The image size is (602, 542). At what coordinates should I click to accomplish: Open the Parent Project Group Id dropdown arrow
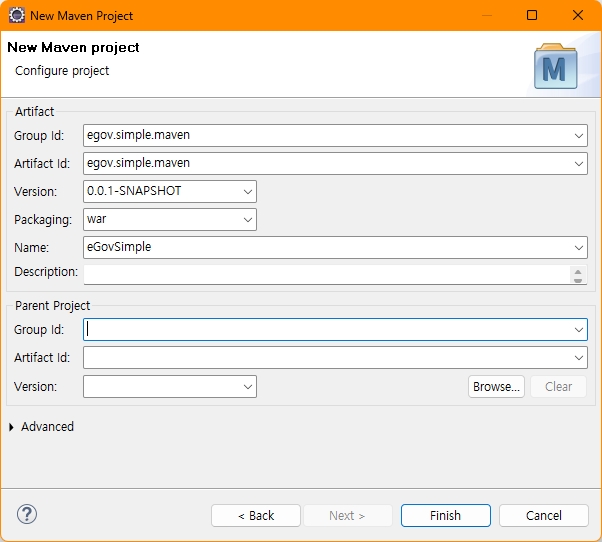coord(579,329)
